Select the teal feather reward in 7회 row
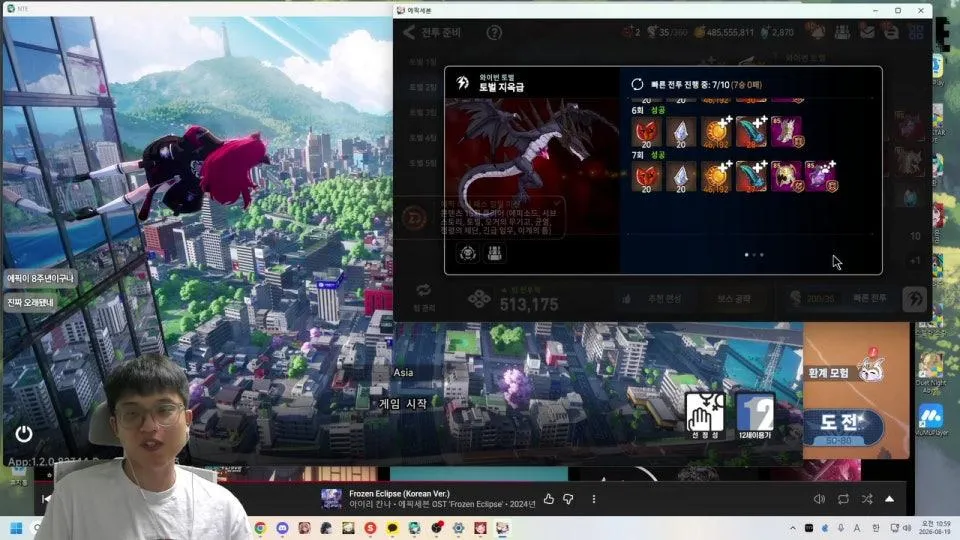Image resolution: width=960 pixels, height=540 pixels. (751, 177)
